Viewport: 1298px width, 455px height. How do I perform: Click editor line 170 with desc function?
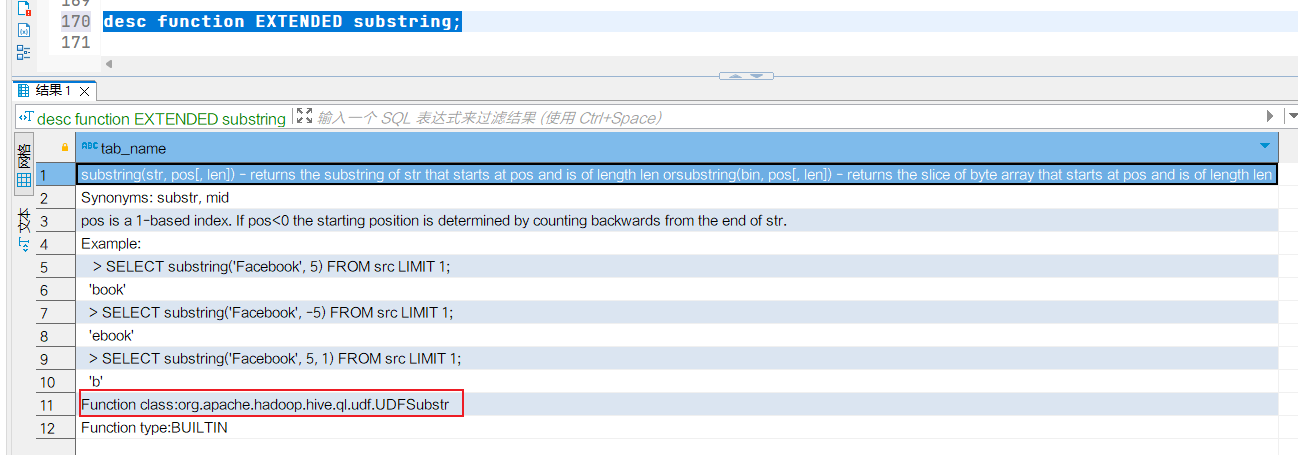[x=282, y=21]
